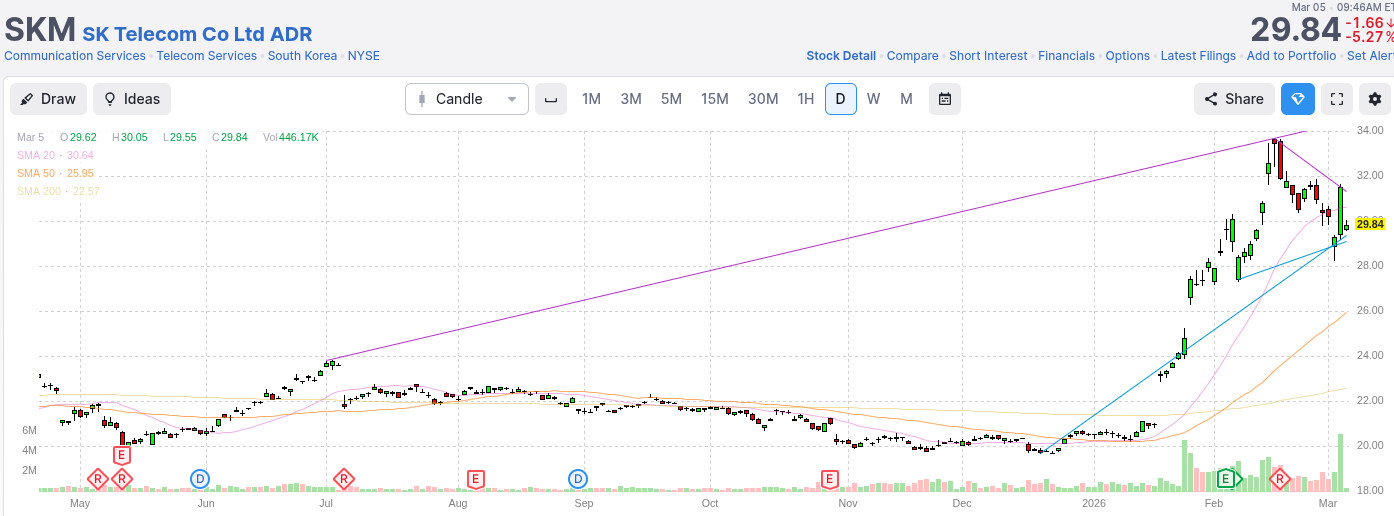Screen dimensions: 1394x516
Task: Click the Share button
Action: pyautogui.click(x=1234, y=99)
